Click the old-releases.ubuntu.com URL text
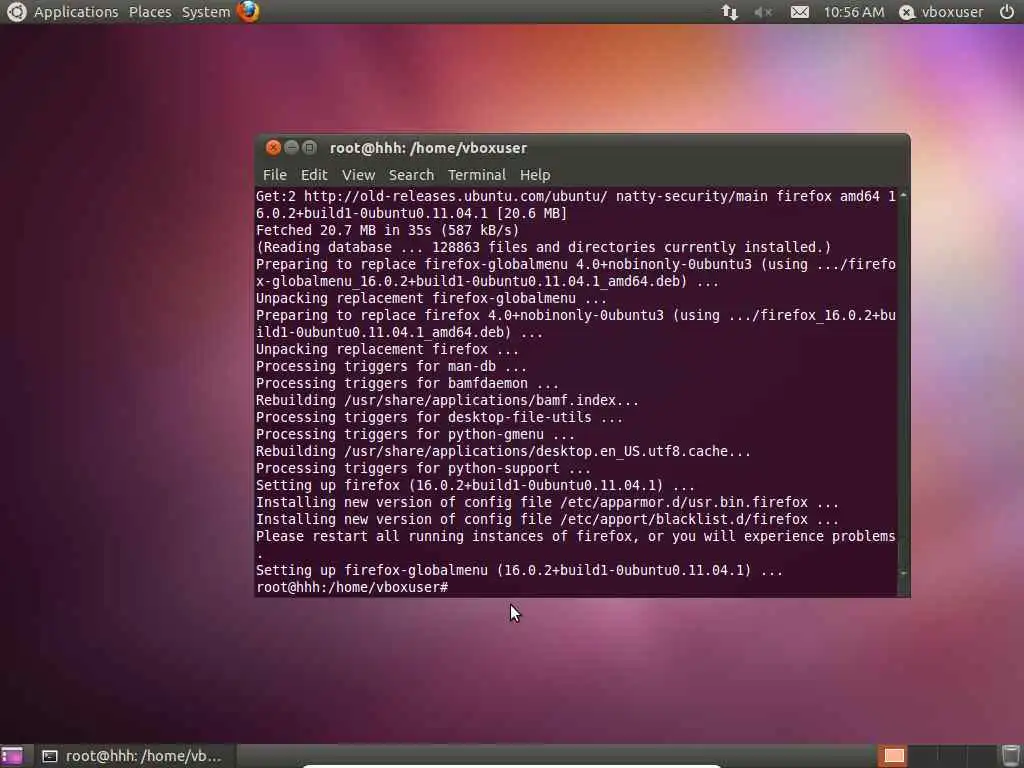Viewport: 1024px width, 768px height. [x=456, y=196]
